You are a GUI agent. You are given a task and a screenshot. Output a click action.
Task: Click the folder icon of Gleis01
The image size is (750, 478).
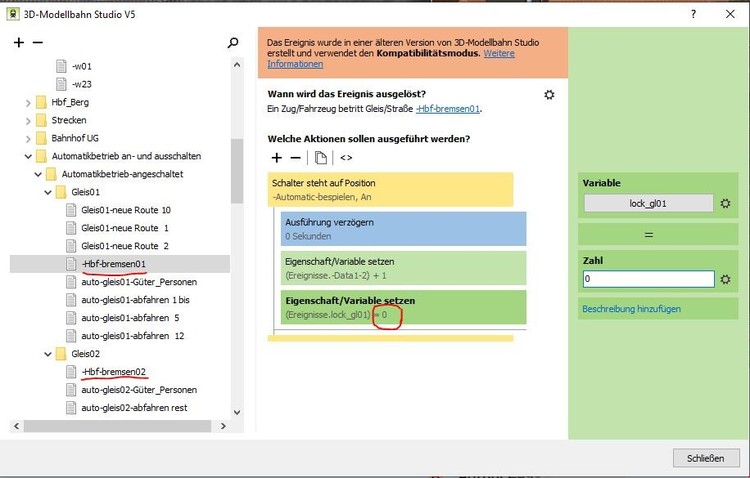click(x=61, y=192)
